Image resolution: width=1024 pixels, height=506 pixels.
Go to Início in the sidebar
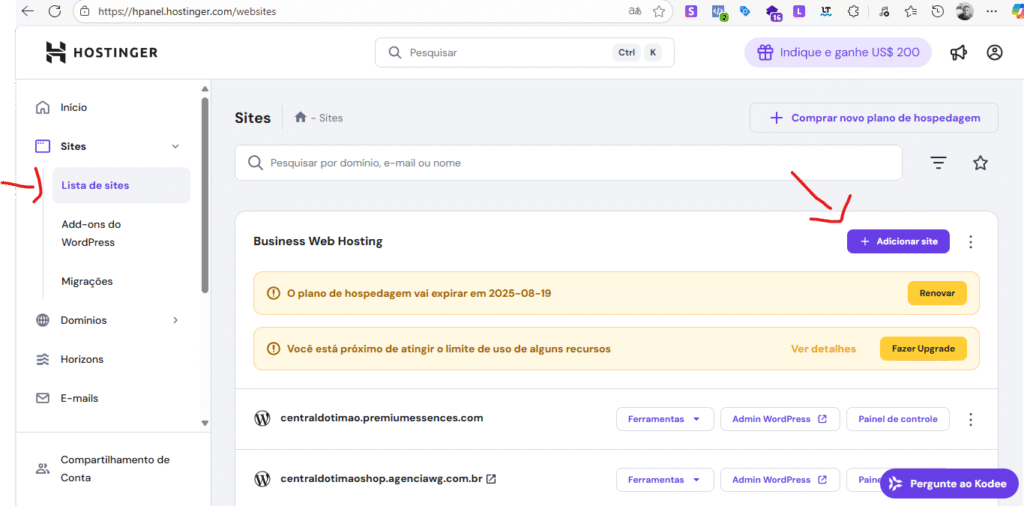74,107
